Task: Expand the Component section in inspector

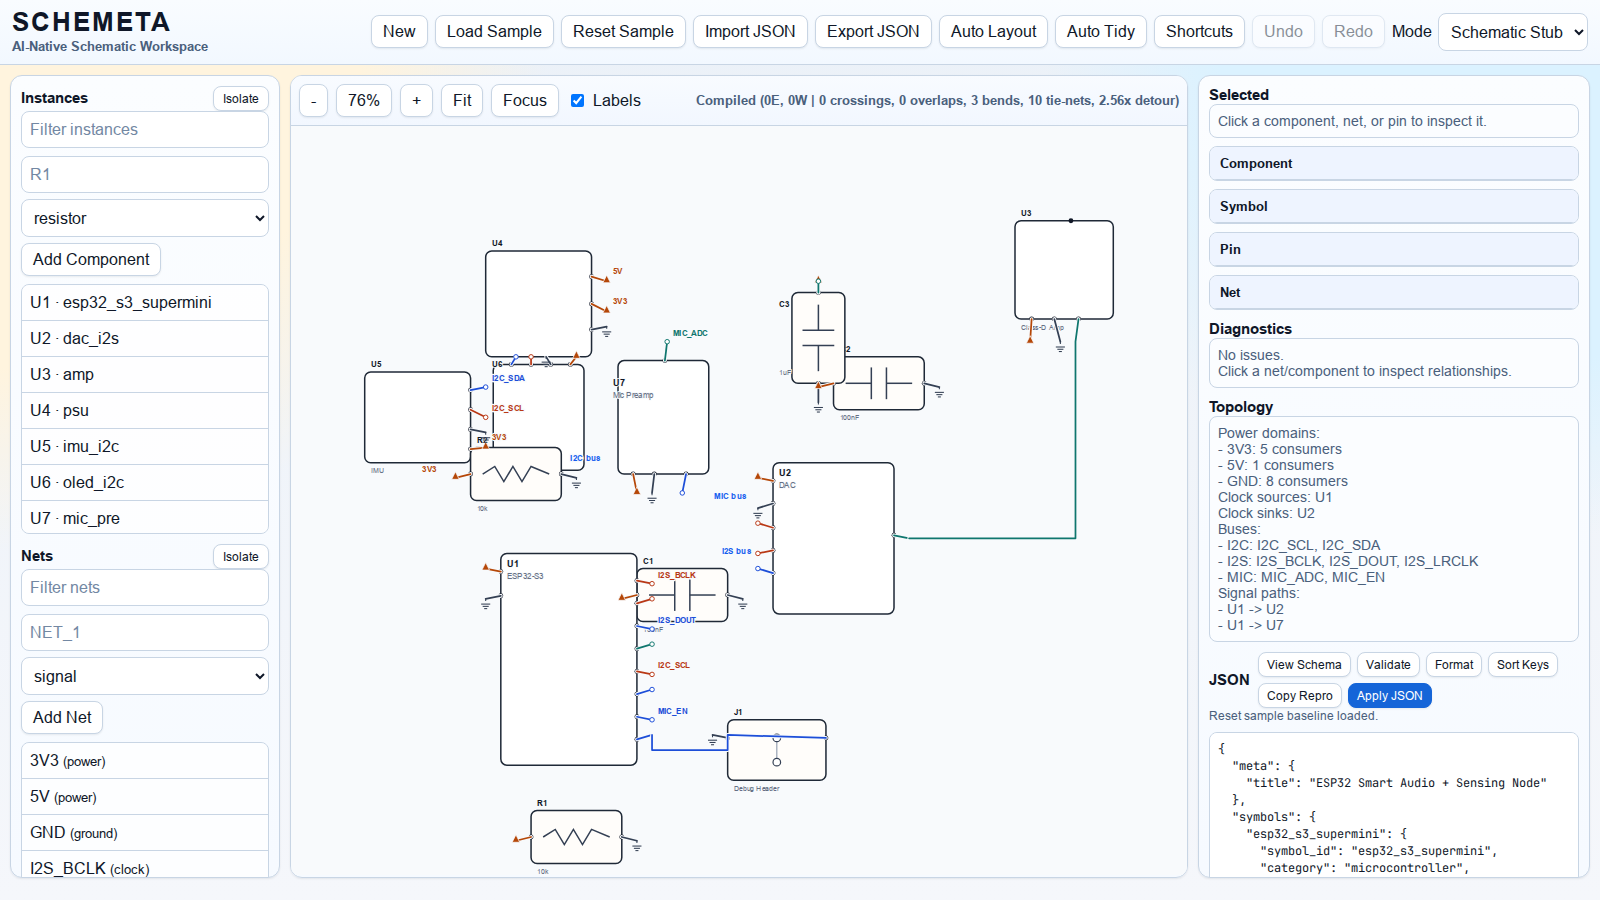Action: [1393, 163]
